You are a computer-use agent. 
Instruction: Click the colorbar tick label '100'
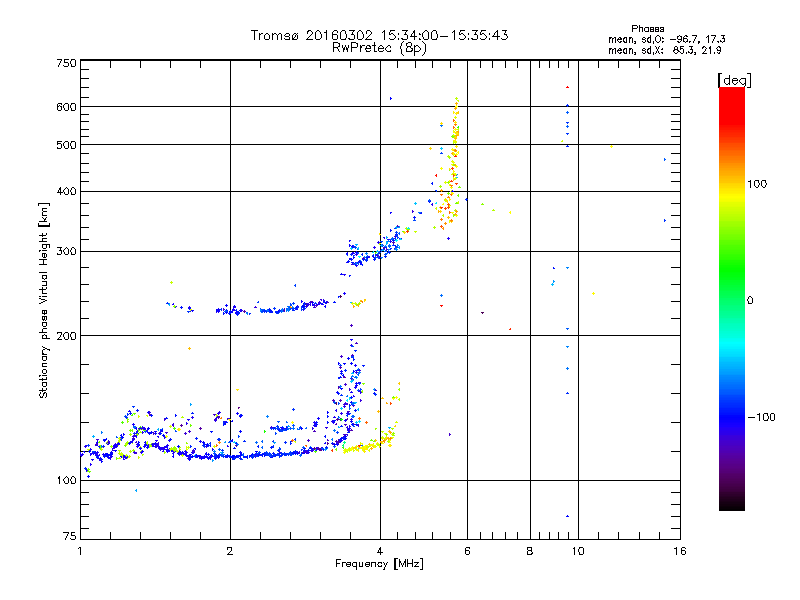[x=757, y=184]
